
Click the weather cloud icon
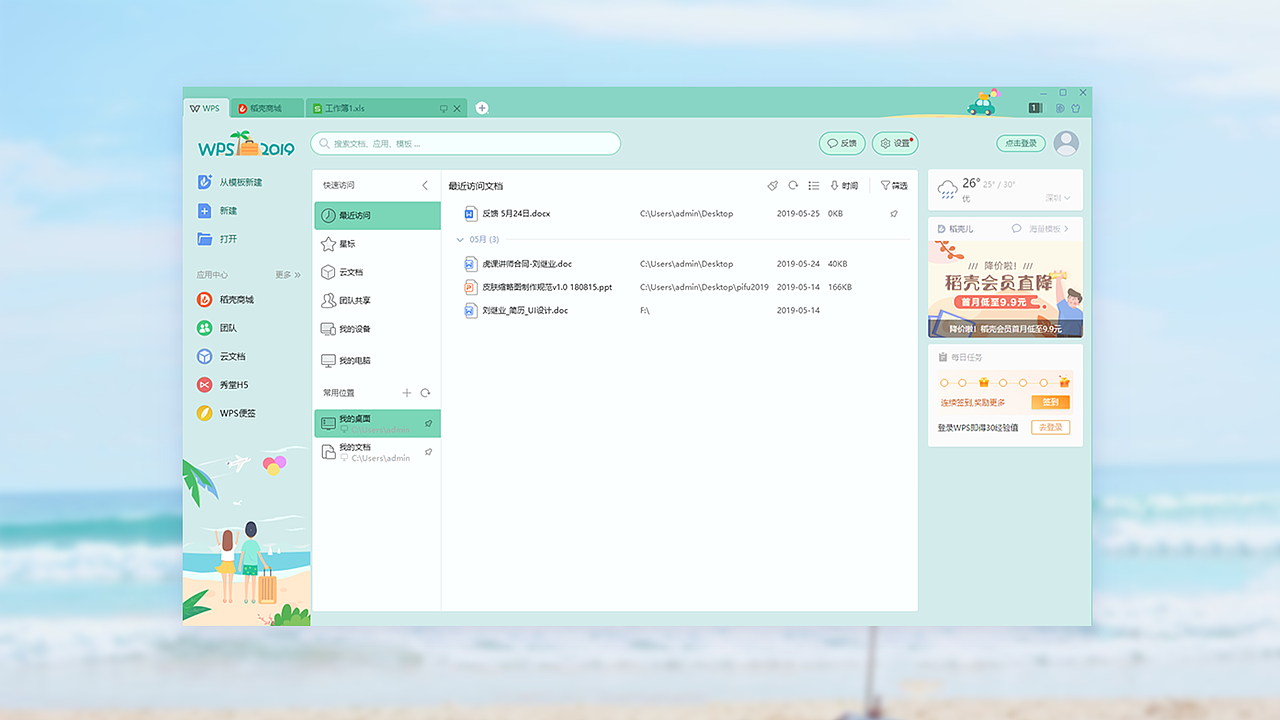click(947, 189)
